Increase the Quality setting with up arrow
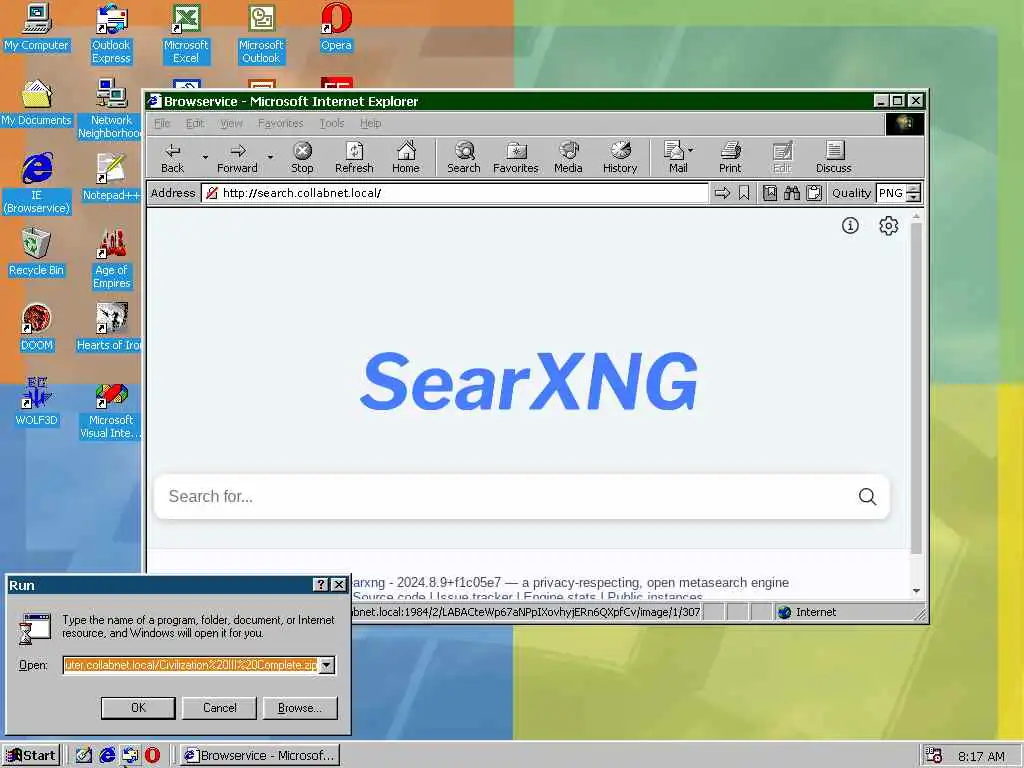The height and width of the screenshot is (768, 1024). (914, 189)
